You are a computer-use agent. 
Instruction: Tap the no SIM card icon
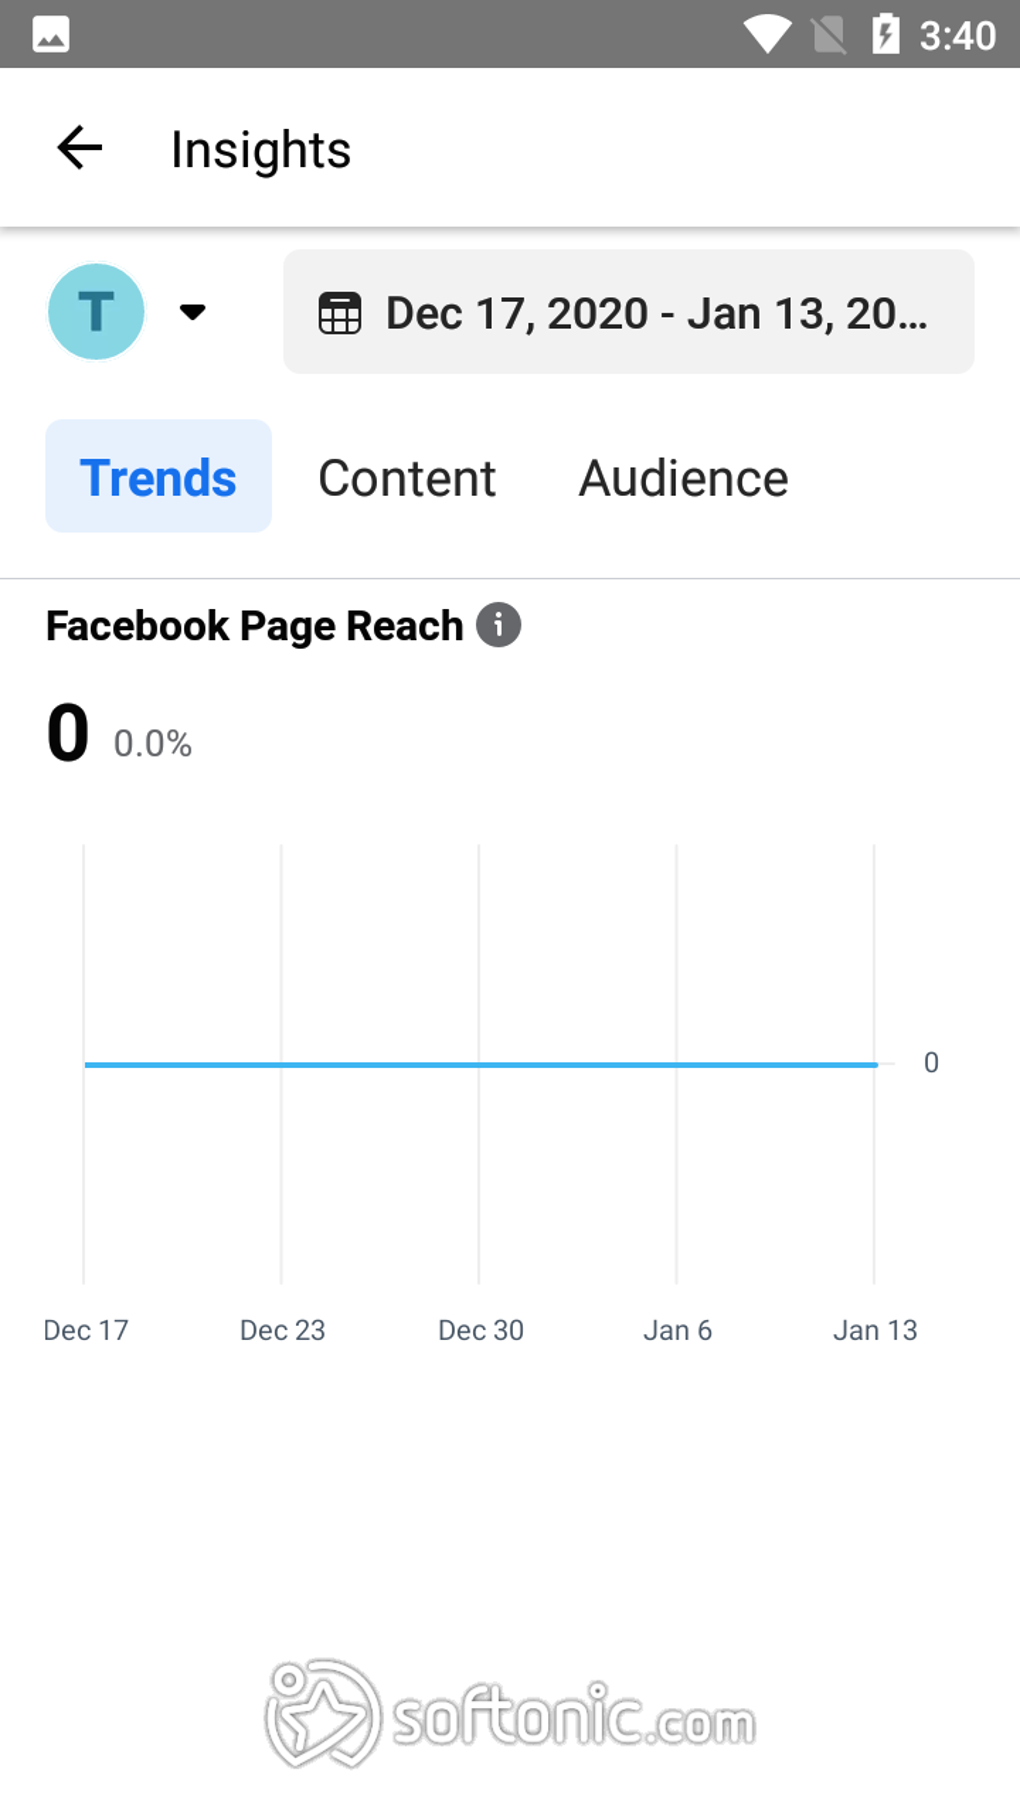(x=828, y=35)
